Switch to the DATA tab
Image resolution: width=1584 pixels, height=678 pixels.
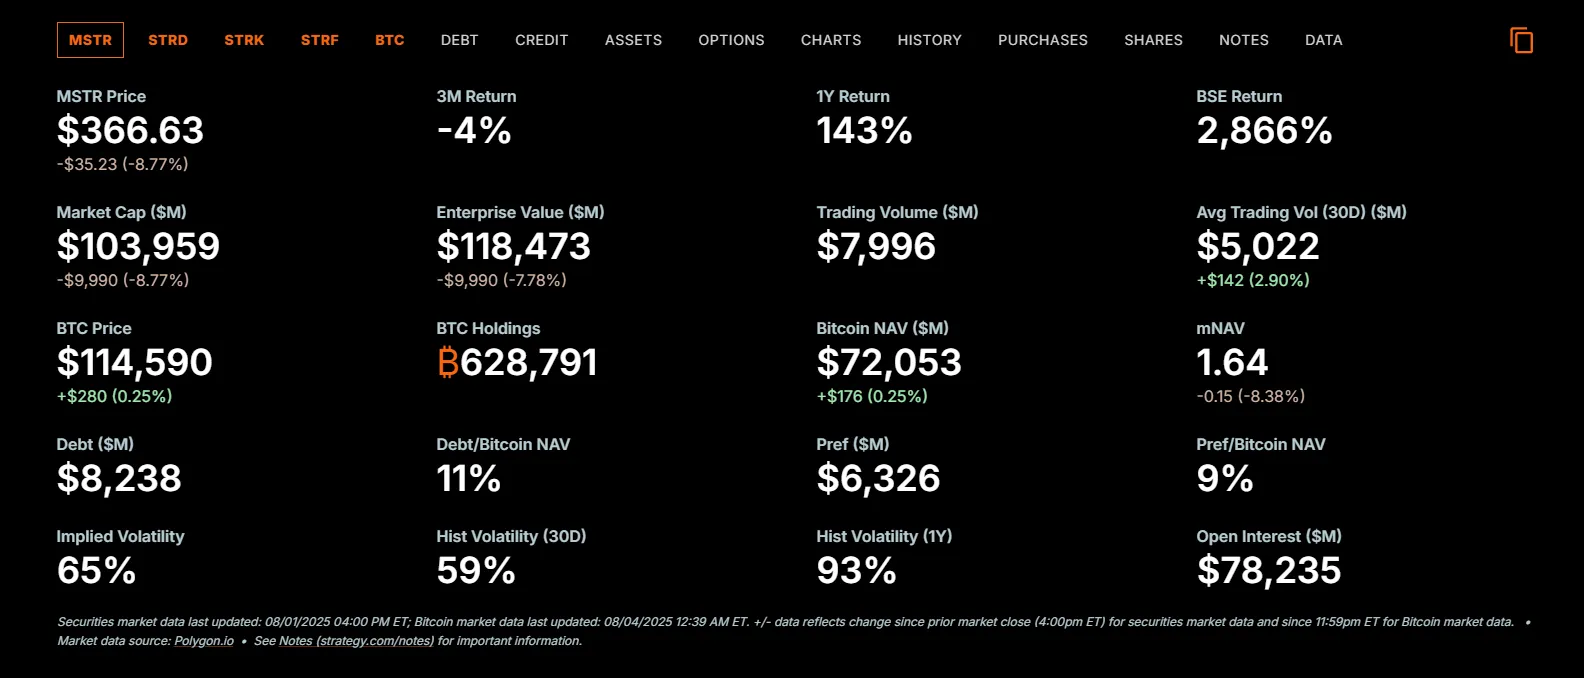pos(1323,40)
